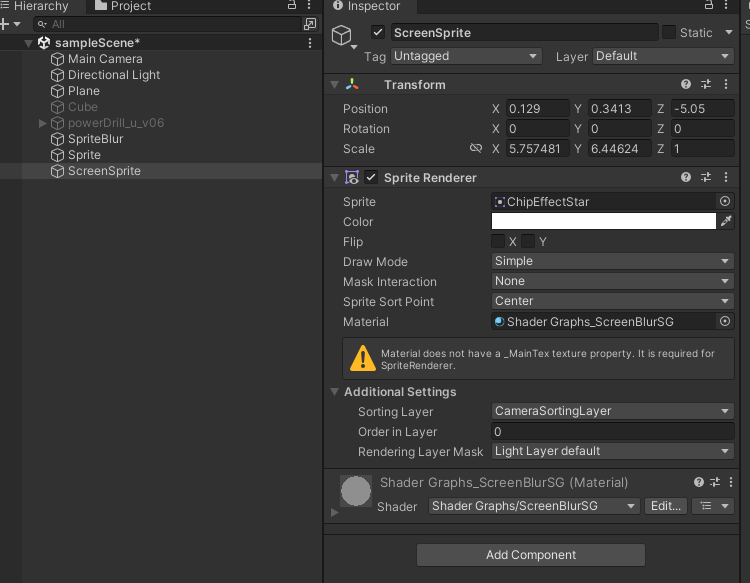Screen dimensions: 750x583
Task: Open Sprite Renderer help icon
Action: pos(686,177)
